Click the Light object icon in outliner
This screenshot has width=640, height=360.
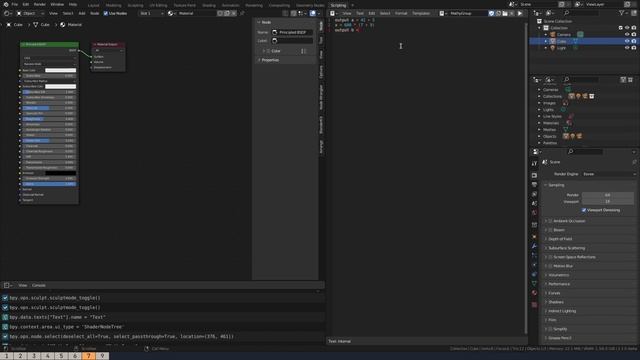(553, 48)
